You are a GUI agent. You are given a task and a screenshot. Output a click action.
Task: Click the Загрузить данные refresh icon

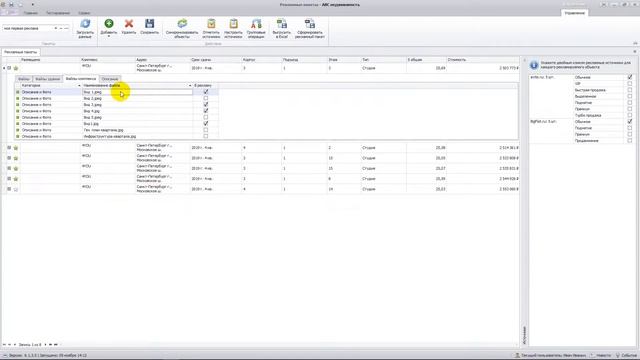point(85,24)
